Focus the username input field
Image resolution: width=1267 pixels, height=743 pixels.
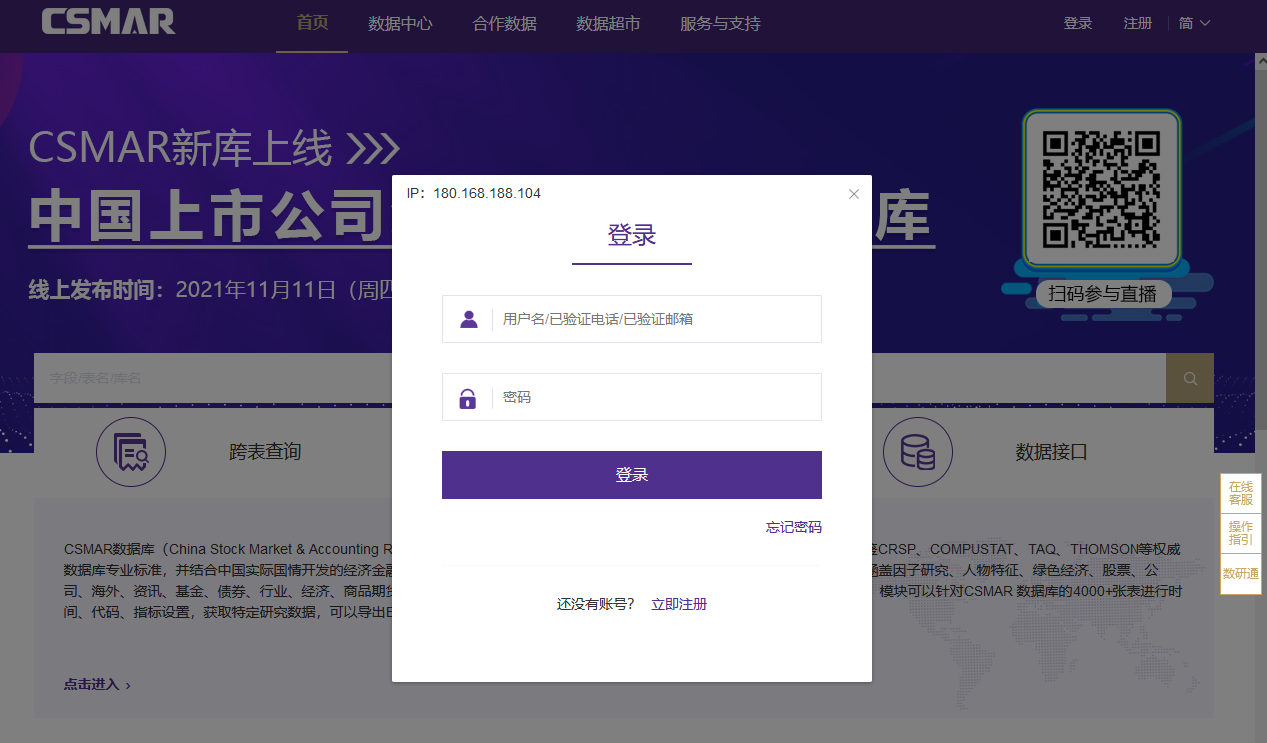[655, 319]
